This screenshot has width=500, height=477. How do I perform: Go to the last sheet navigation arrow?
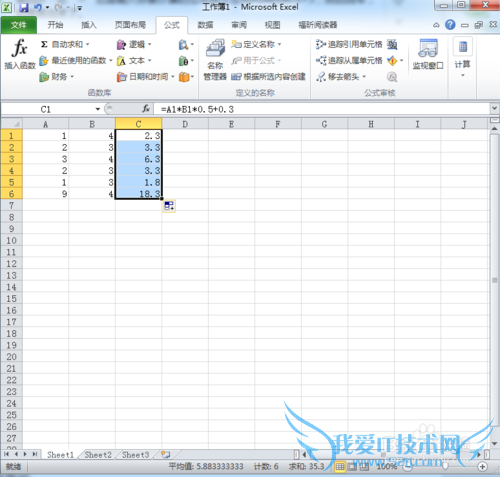[x=35, y=454]
